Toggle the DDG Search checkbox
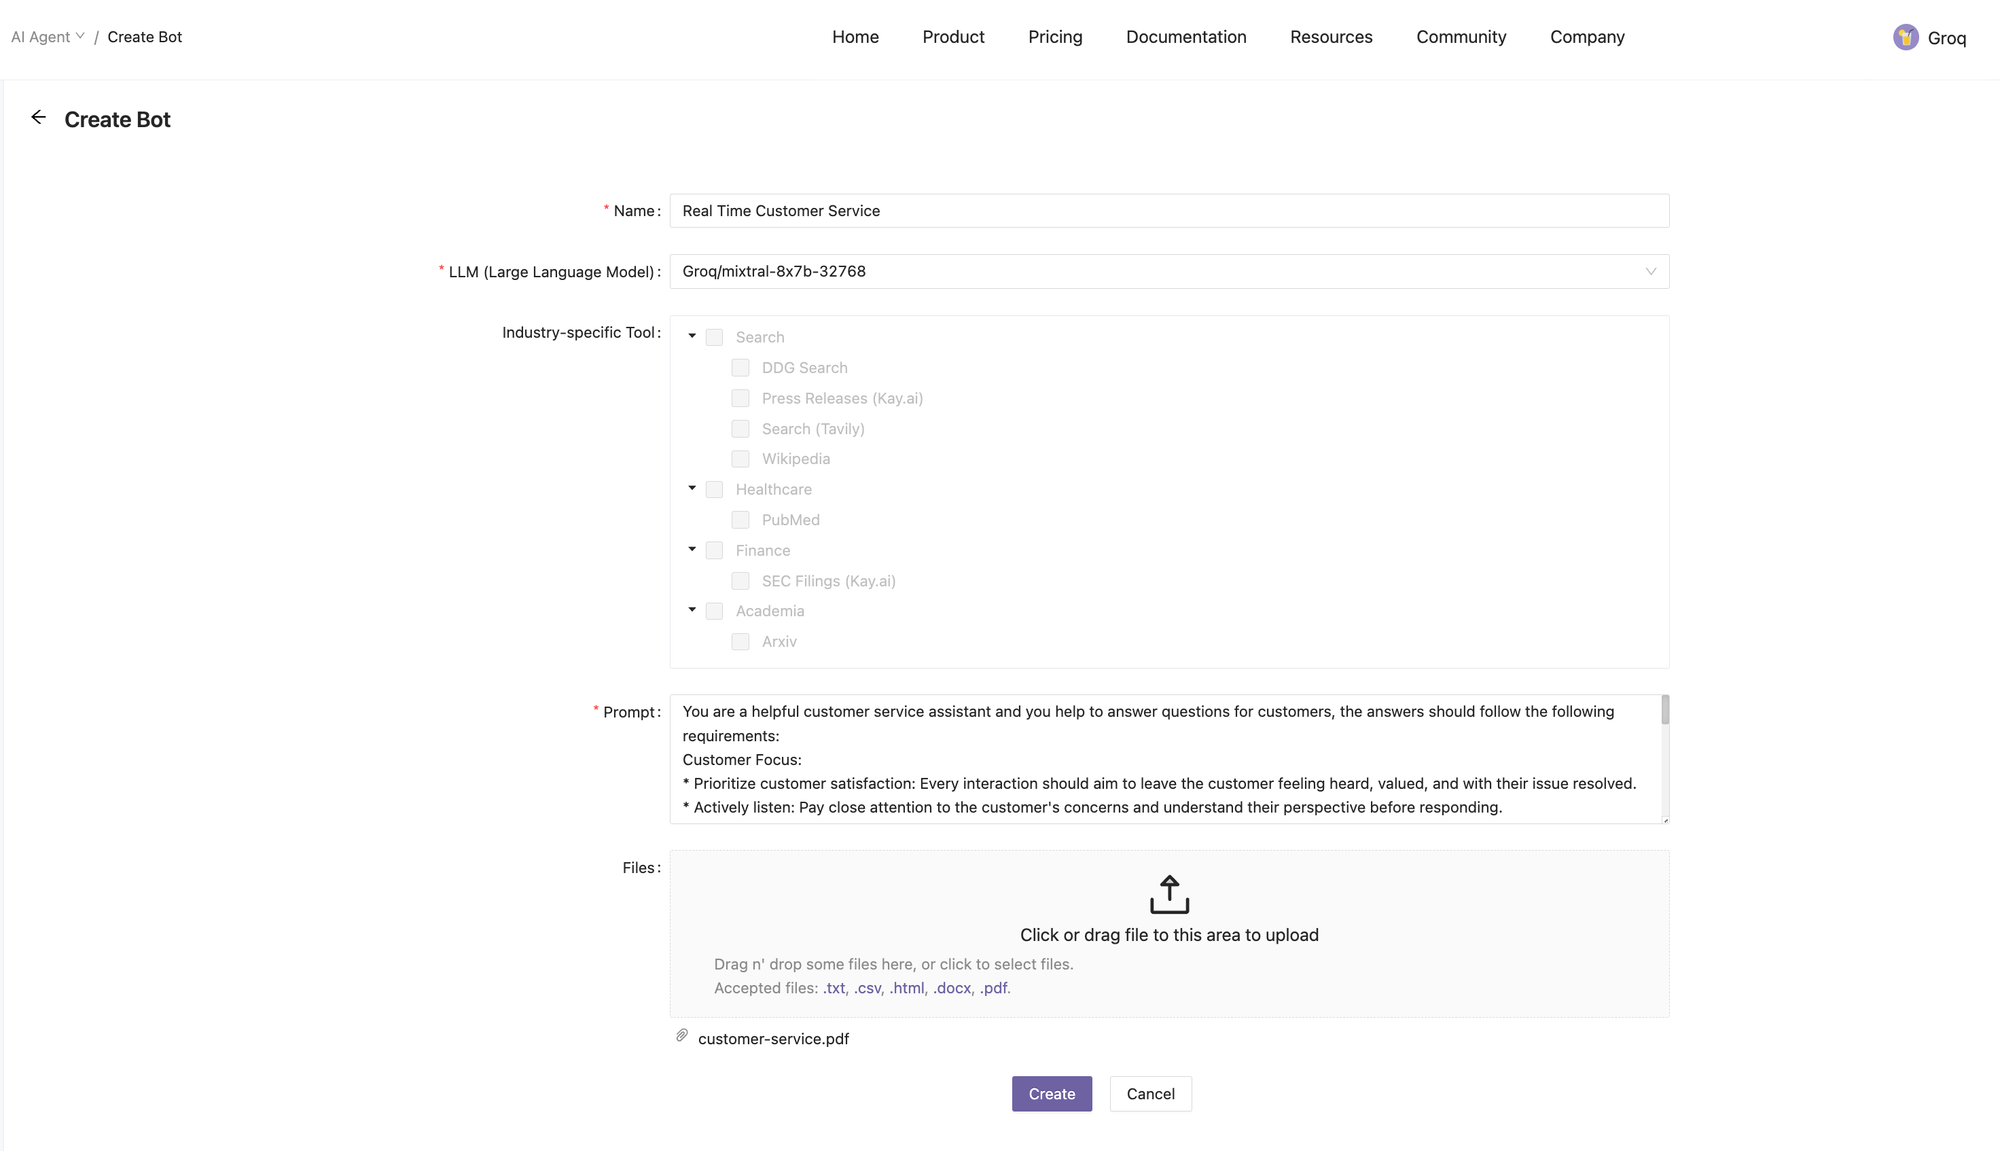 tap(740, 368)
